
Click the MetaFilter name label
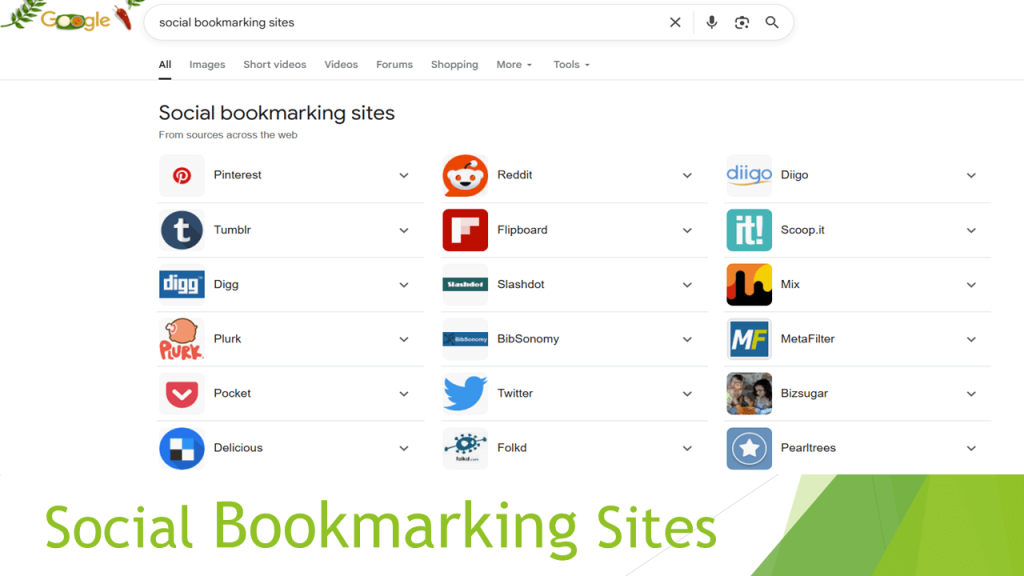(x=808, y=339)
